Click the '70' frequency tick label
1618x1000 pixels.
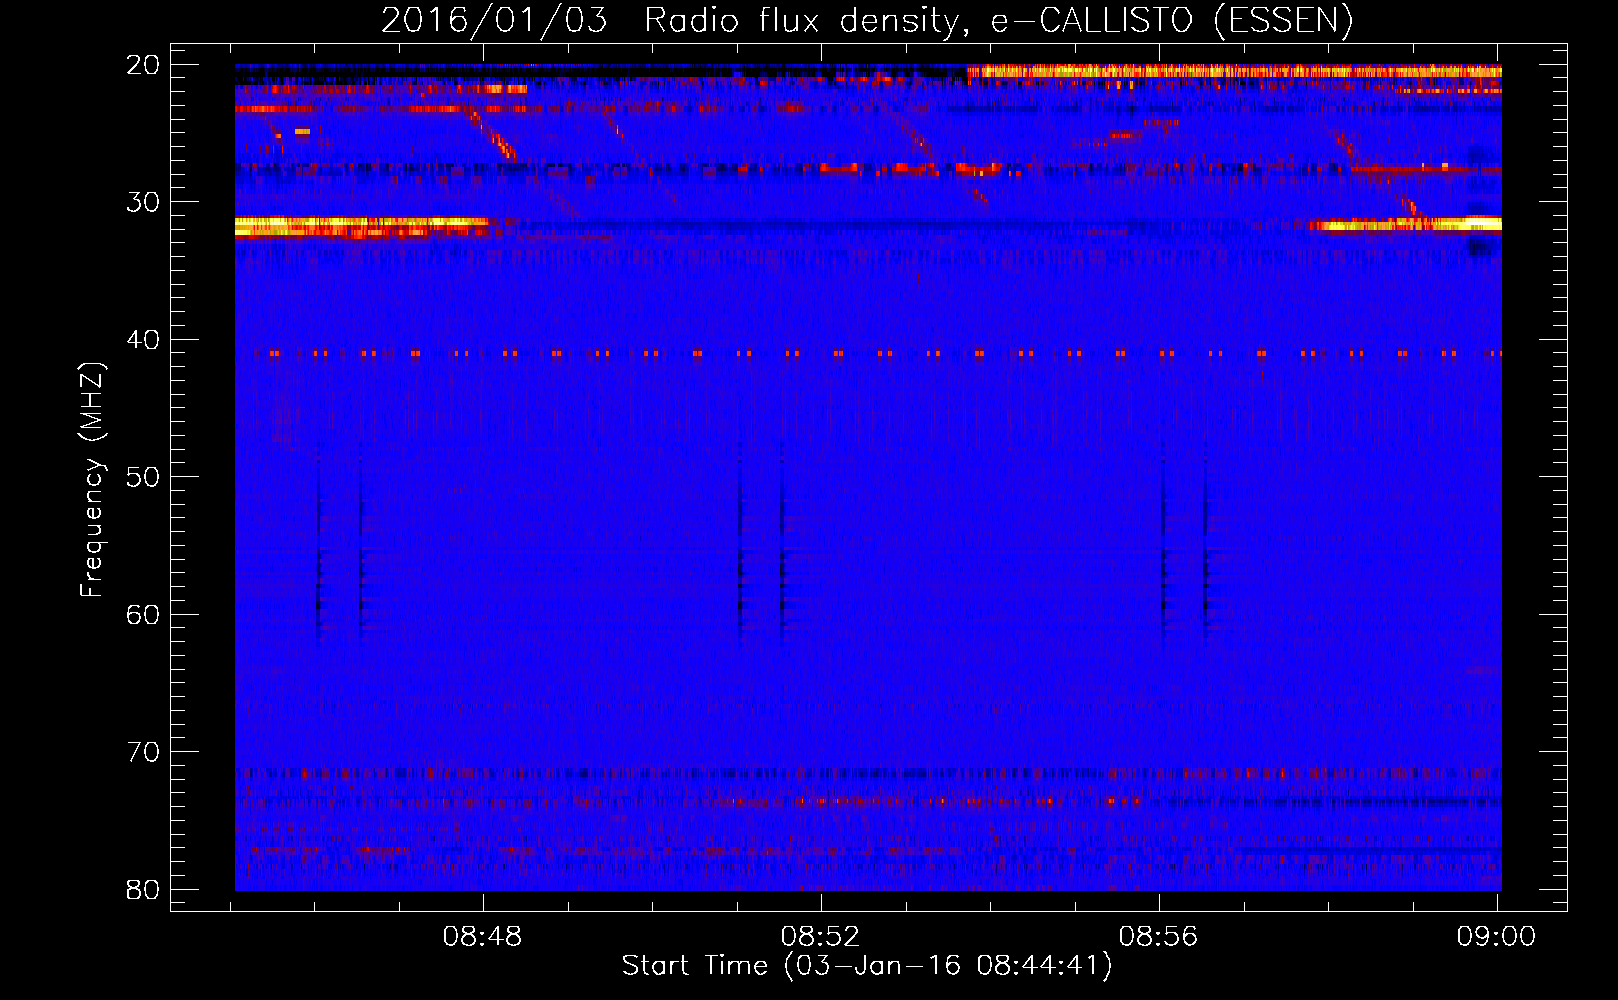point(143,752)
